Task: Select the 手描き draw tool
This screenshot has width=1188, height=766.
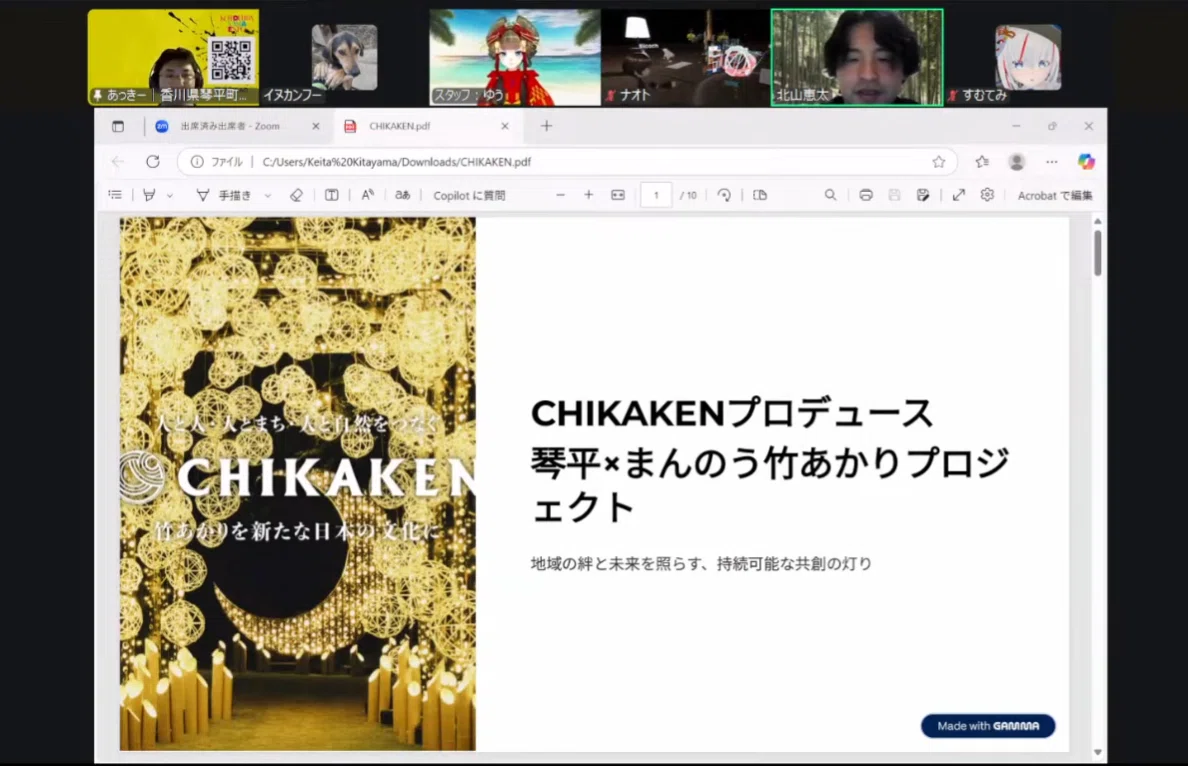Action: click(x=224, y=195)
